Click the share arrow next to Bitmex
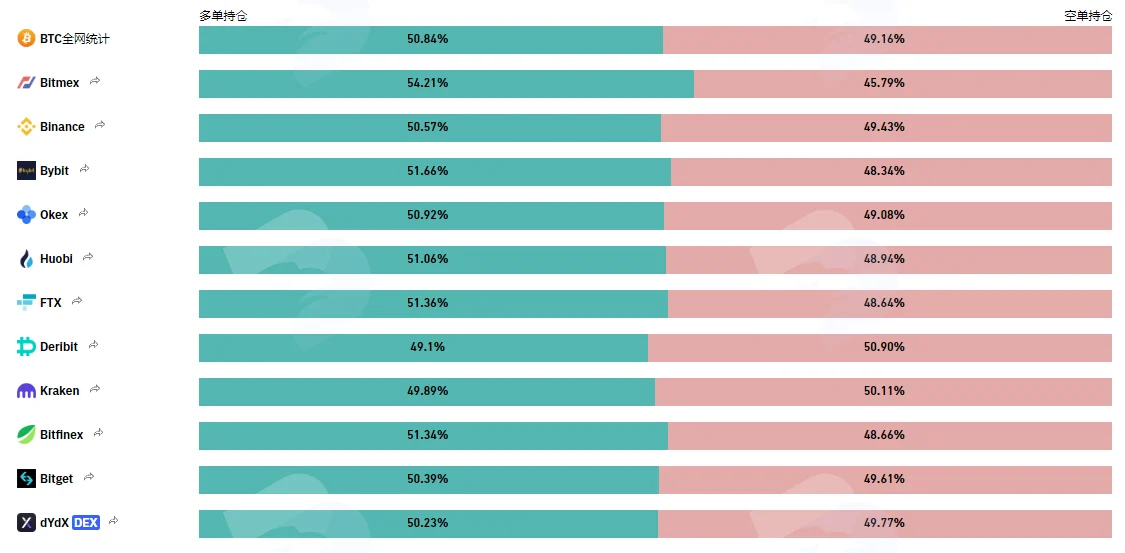This screenshot has height=553, width=1125. (95, 82)
